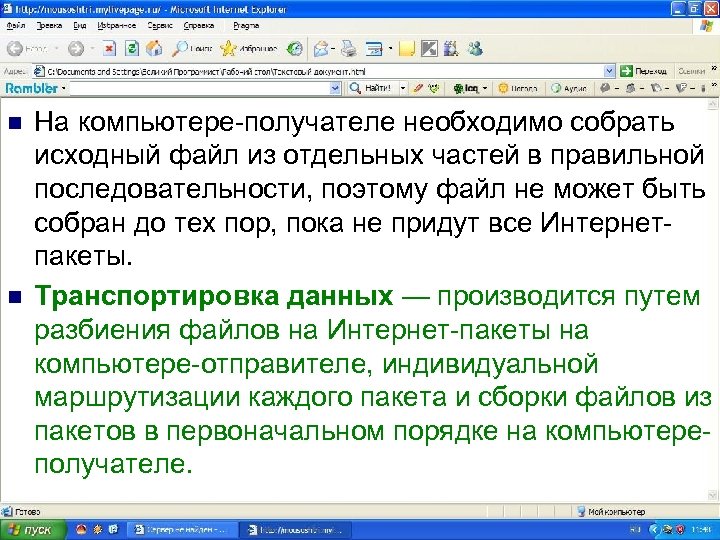
Task: Click the red hat quick launch icon
Action: (x=81, y=529)
